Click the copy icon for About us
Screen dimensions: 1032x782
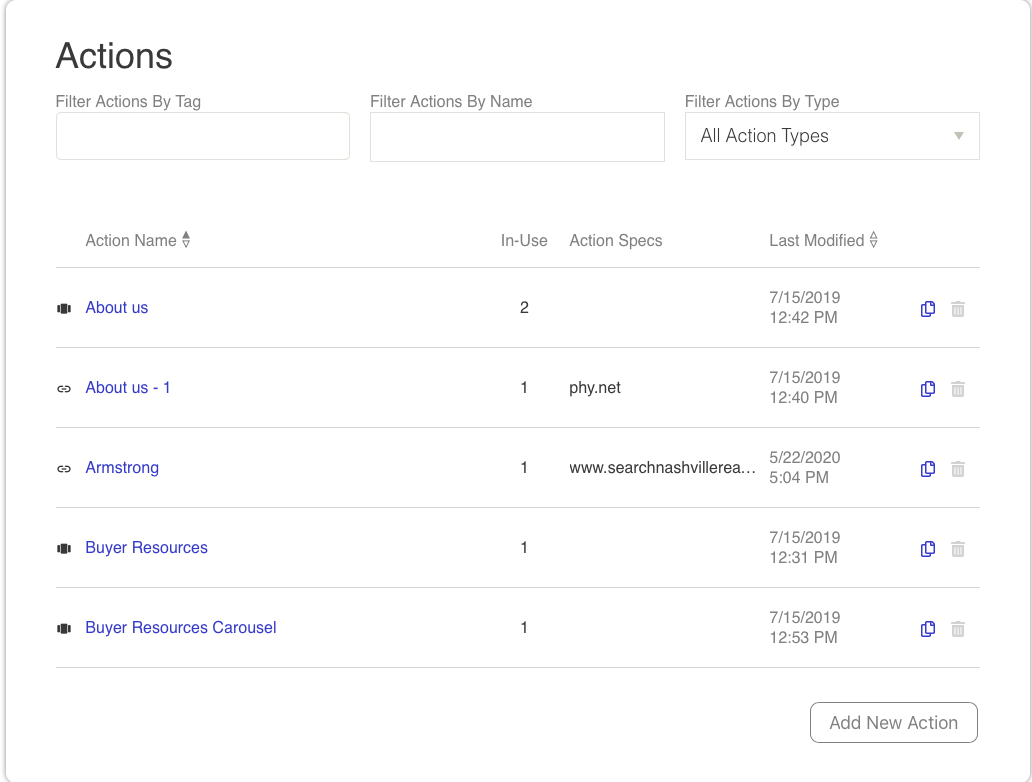[927, 309]
